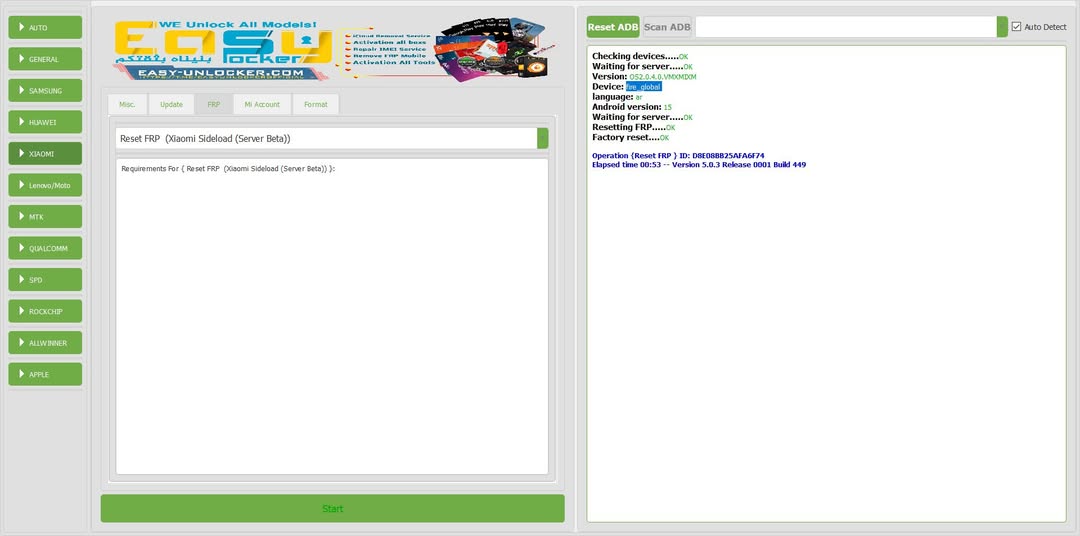Expand the GENERAL sidebar category
The height and width of the screenshot is (536, 1080).
tap(45, 59)
